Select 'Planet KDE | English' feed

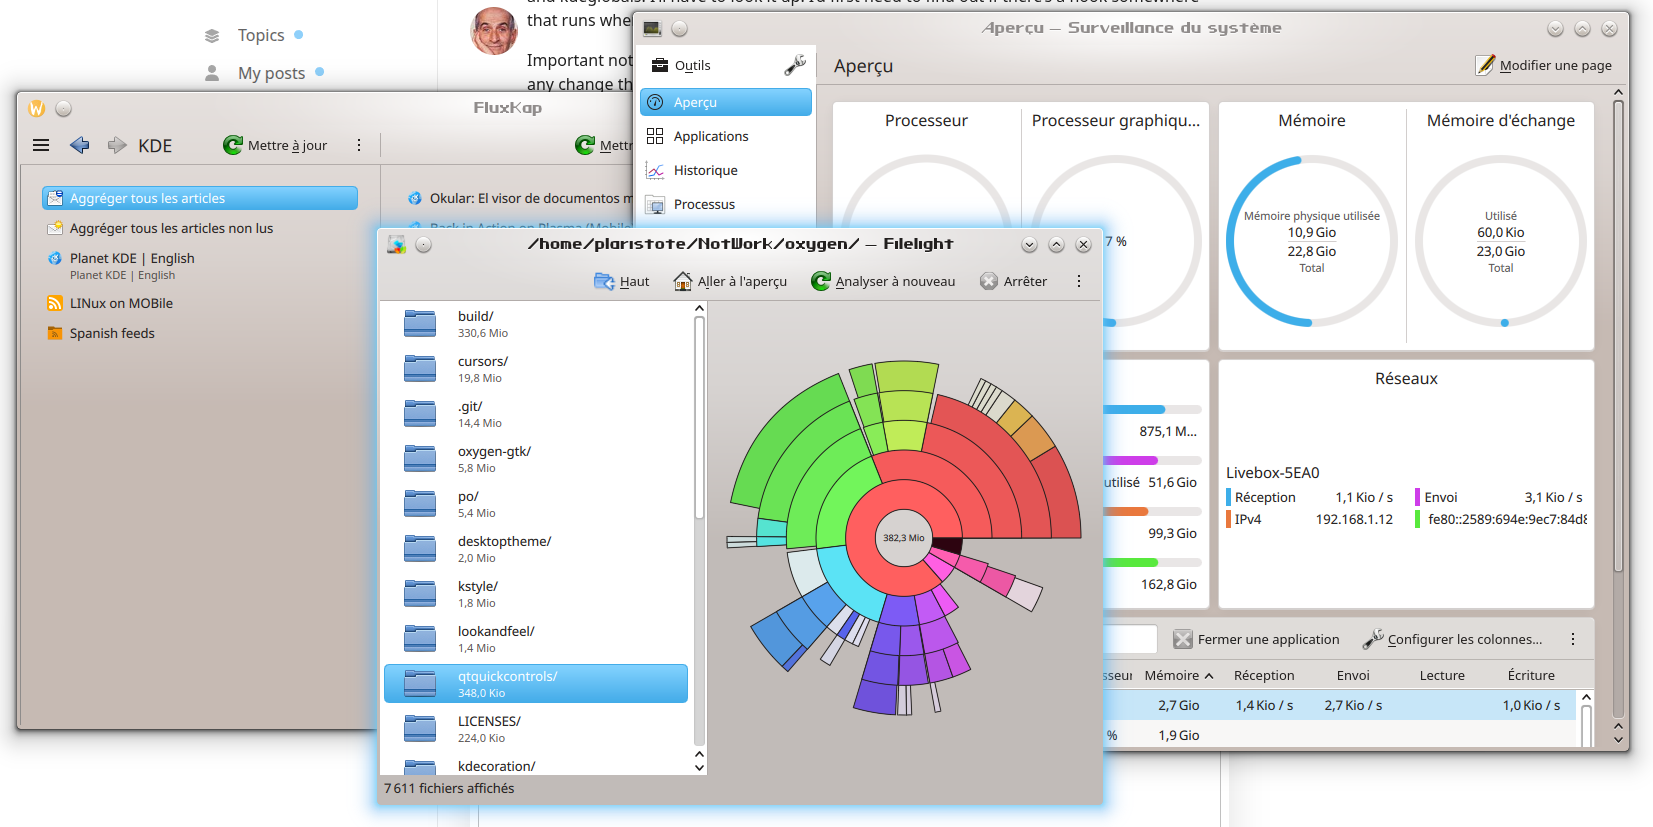(131, 258)
